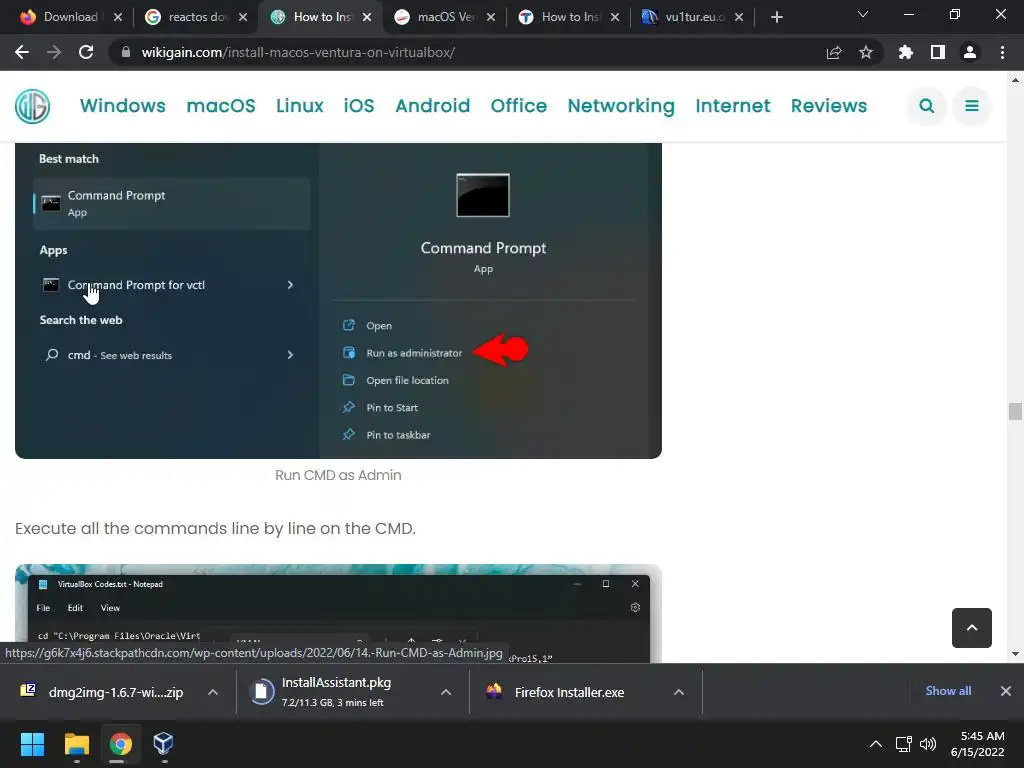Click the VirtualBox Codes Notepad screenshot

pos(338,614)
